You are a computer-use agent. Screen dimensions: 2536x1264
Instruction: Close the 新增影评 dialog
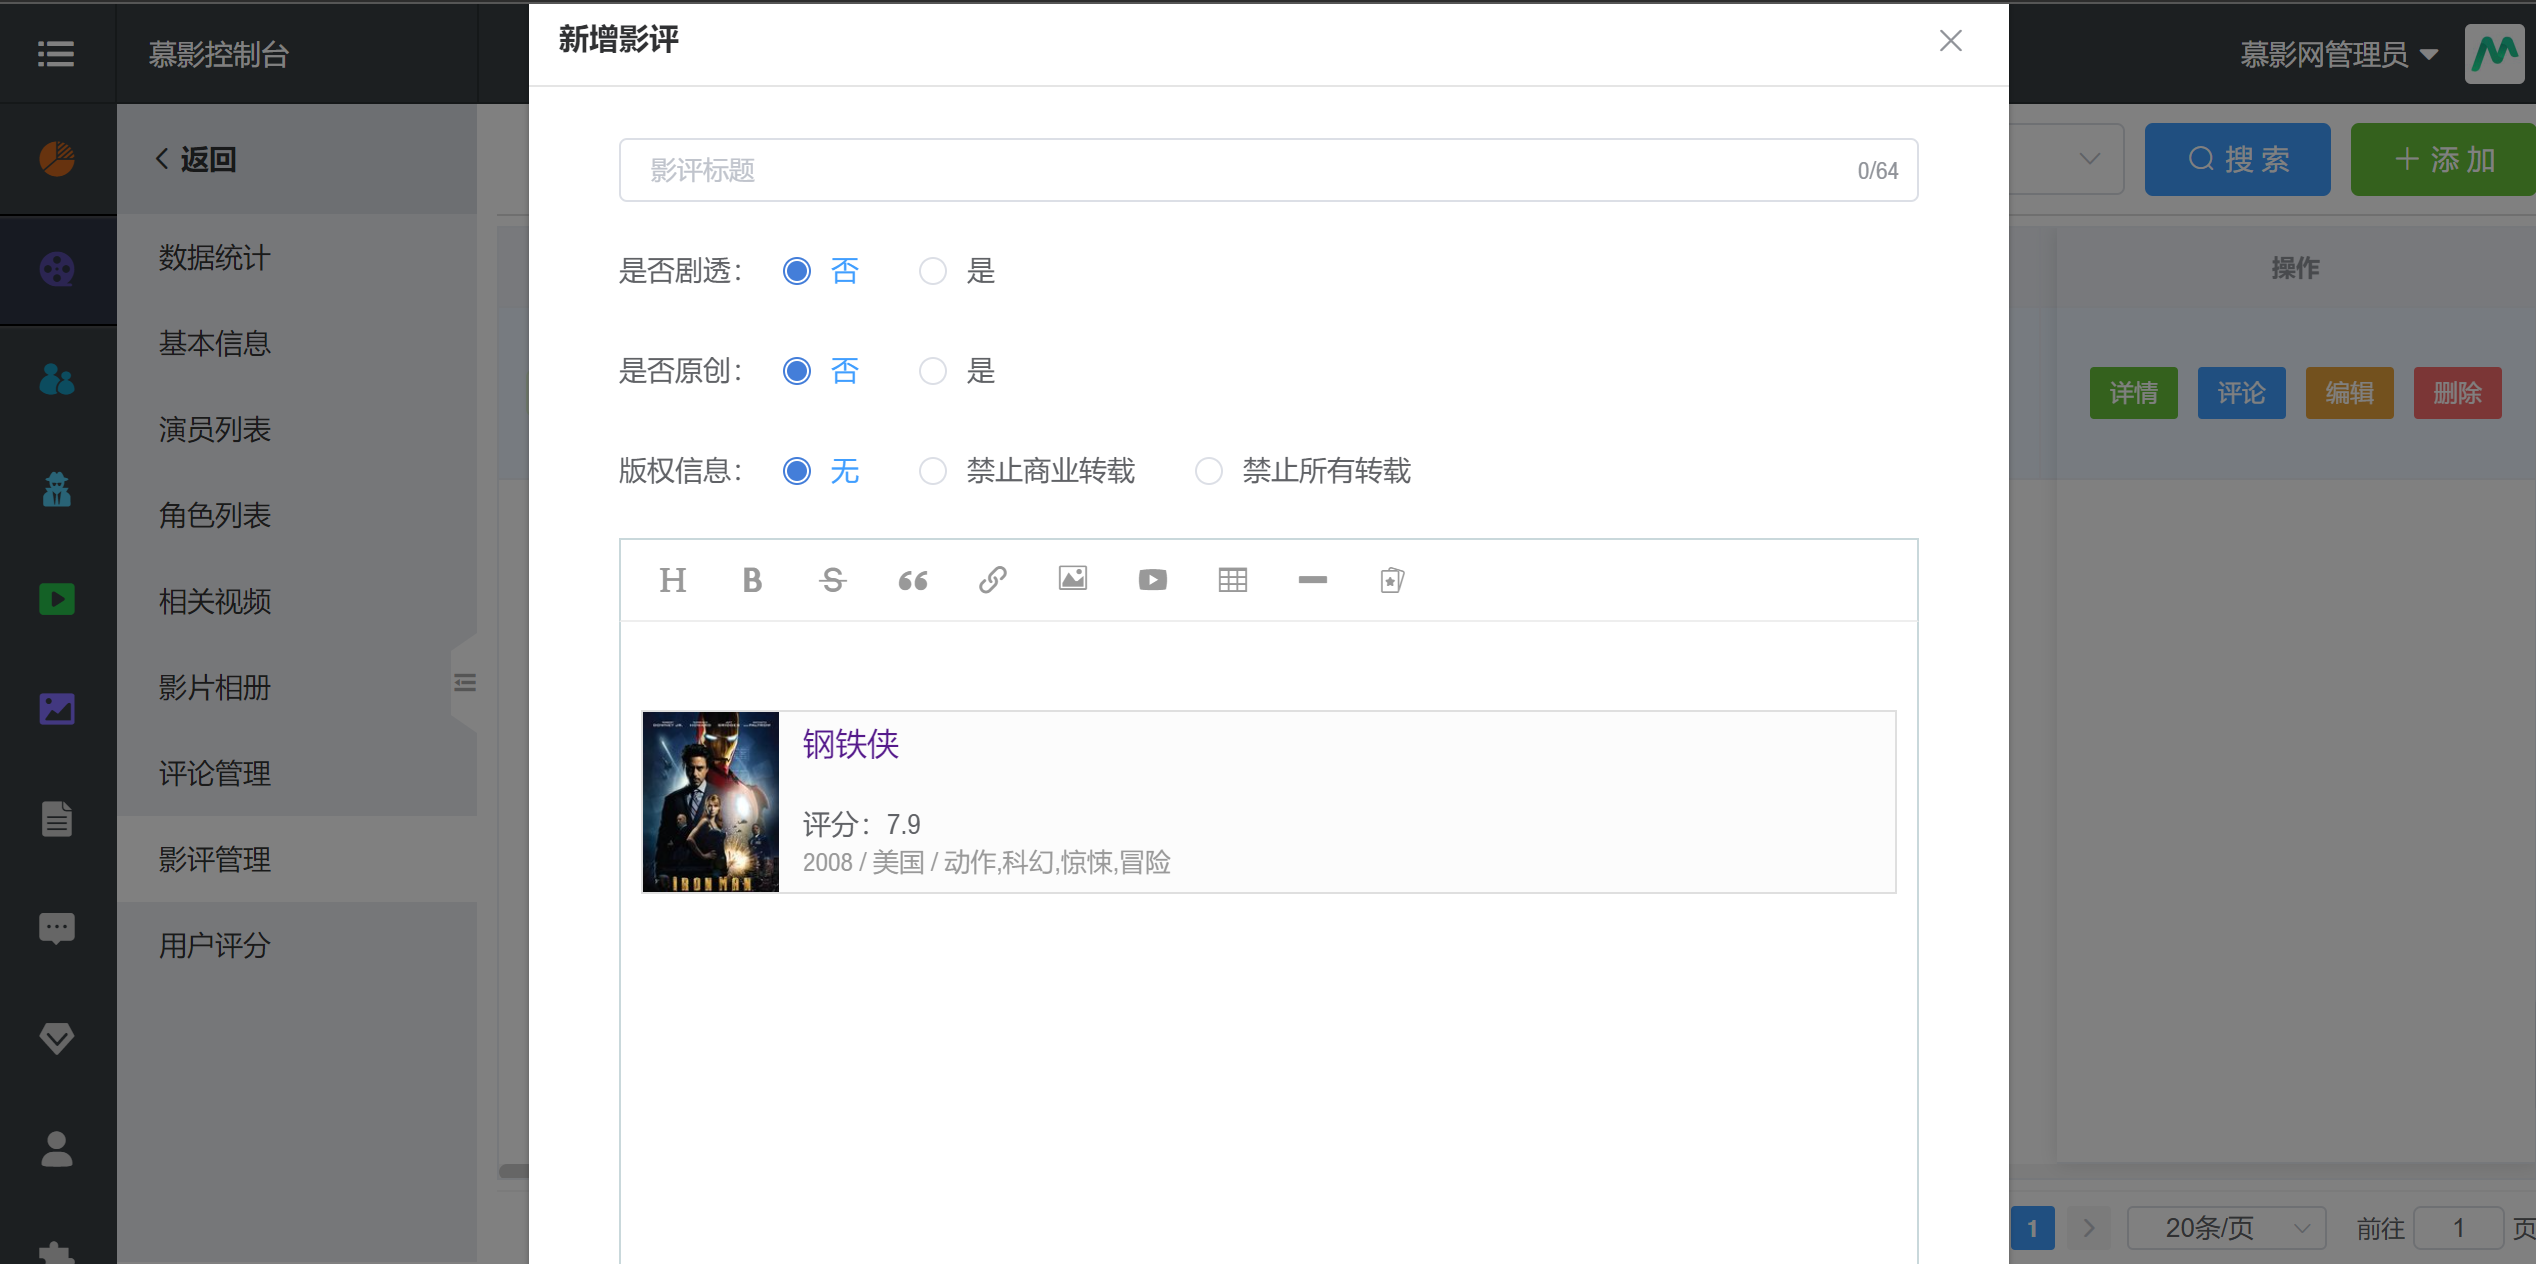coord(1950,41)
